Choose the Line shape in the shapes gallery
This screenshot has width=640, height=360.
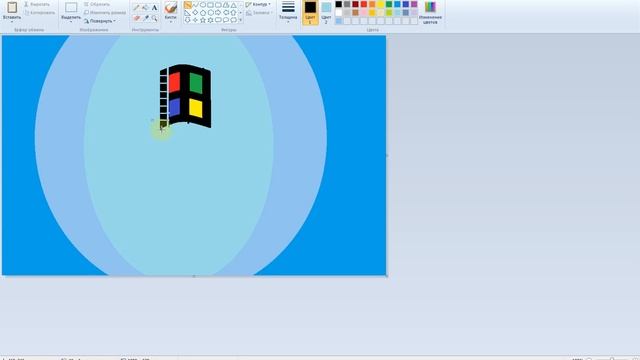[188, 5]
